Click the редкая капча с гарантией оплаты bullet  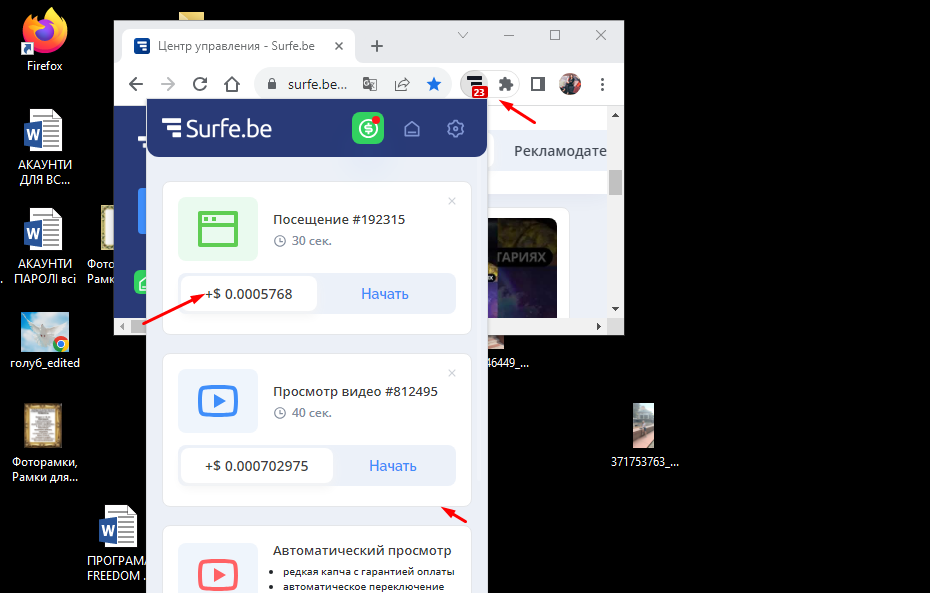coord(368,572)
